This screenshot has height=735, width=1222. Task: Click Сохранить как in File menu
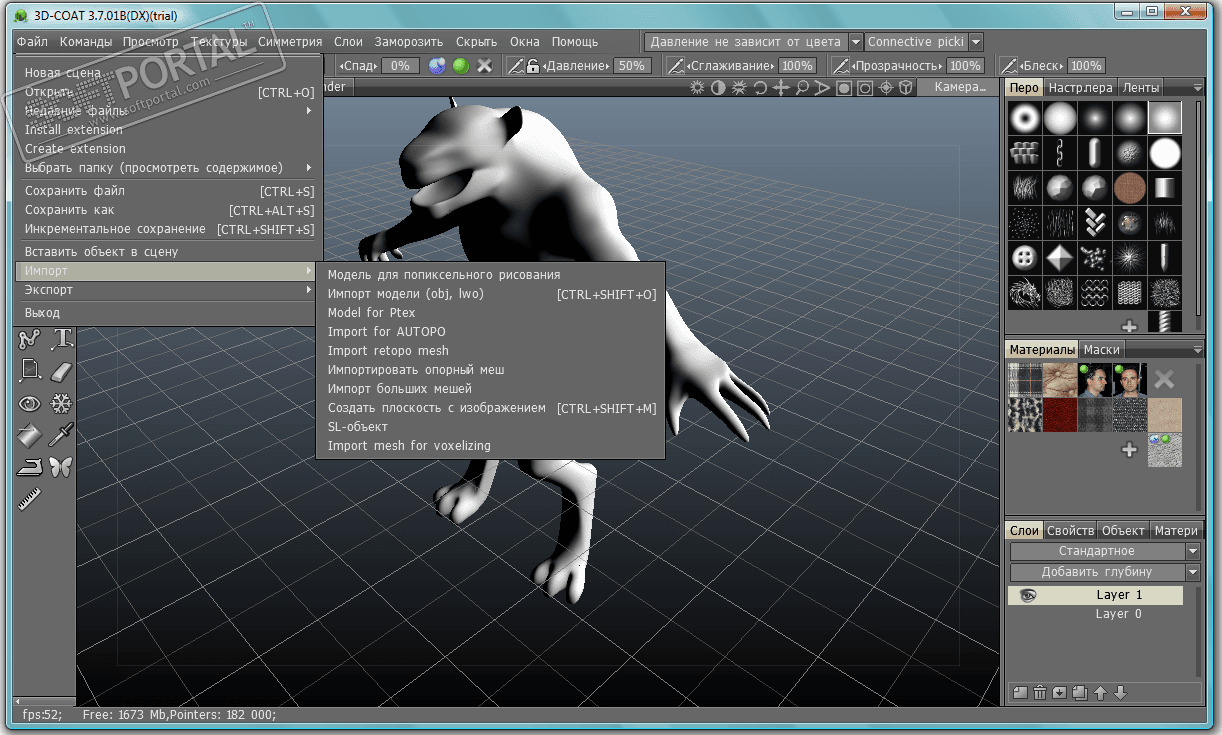[70, 210]
